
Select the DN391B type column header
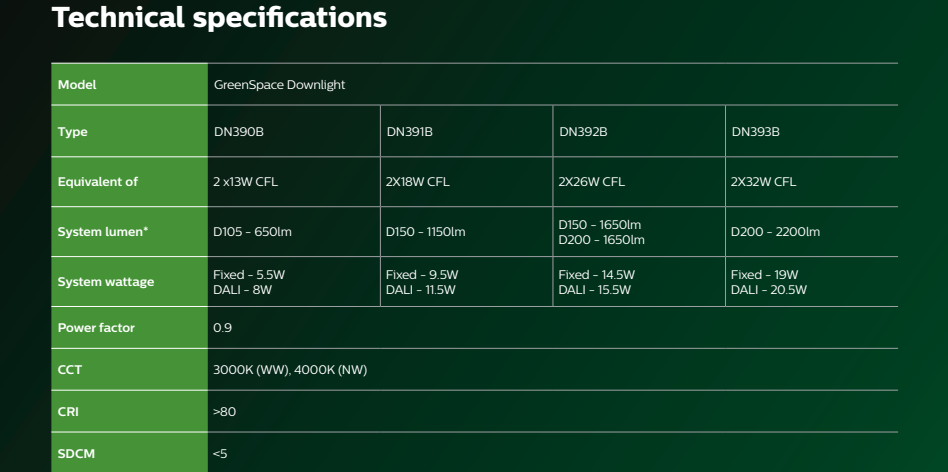click(x=409, y=132)
